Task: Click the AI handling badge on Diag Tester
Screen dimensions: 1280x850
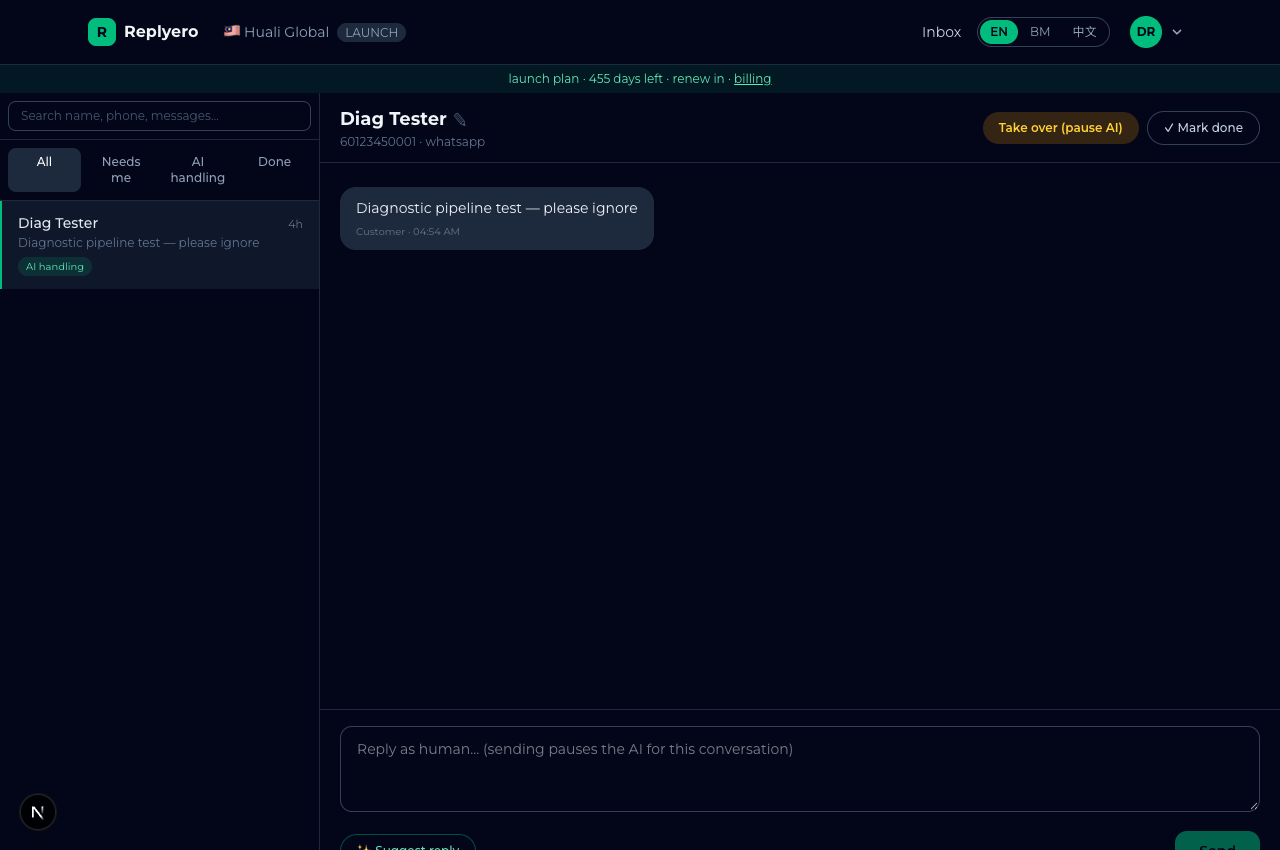Action: tap(55, 267)
